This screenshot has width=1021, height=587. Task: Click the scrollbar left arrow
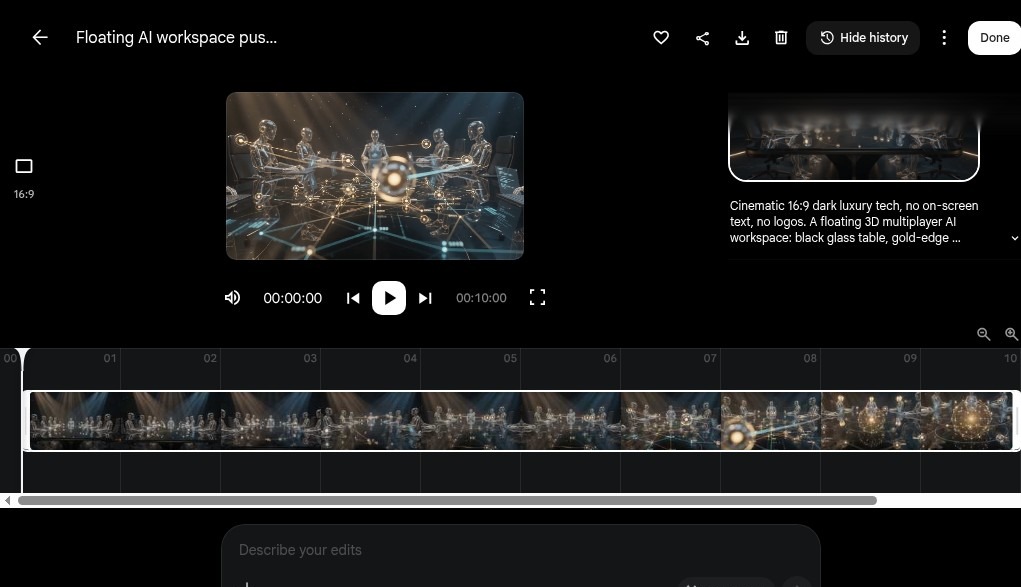tap(7, 500)
